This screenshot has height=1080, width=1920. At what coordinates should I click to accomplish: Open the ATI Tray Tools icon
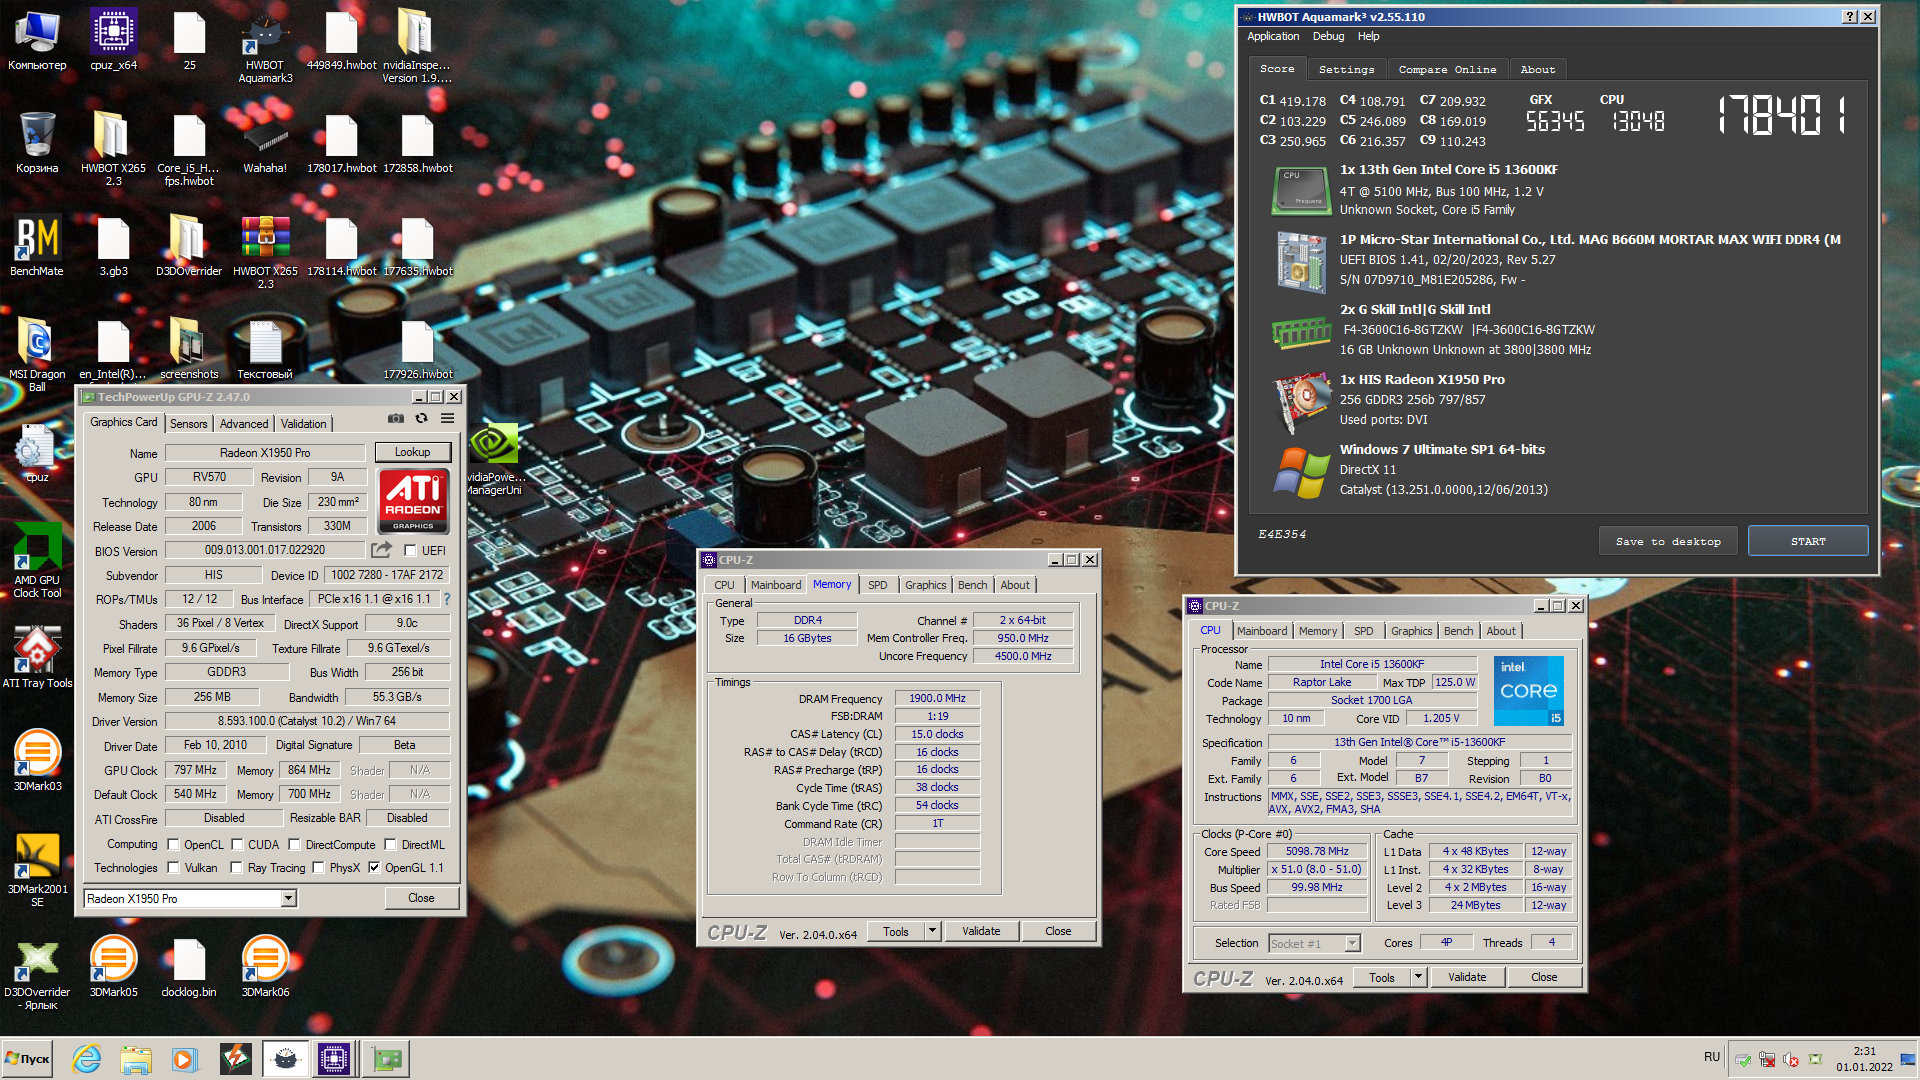[37, 657]
